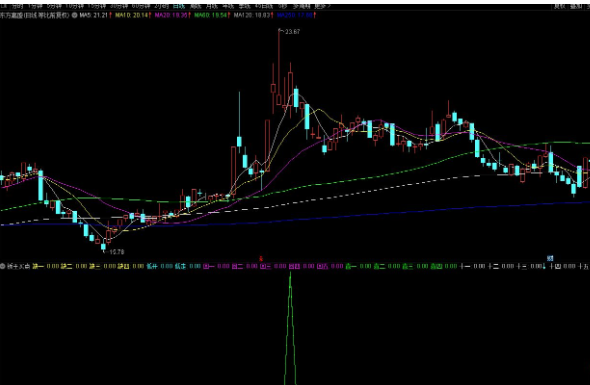The height and width of the screenshot is (385, 590).
Task: Open the 复权 option at top right
Action: coord(559,6)
